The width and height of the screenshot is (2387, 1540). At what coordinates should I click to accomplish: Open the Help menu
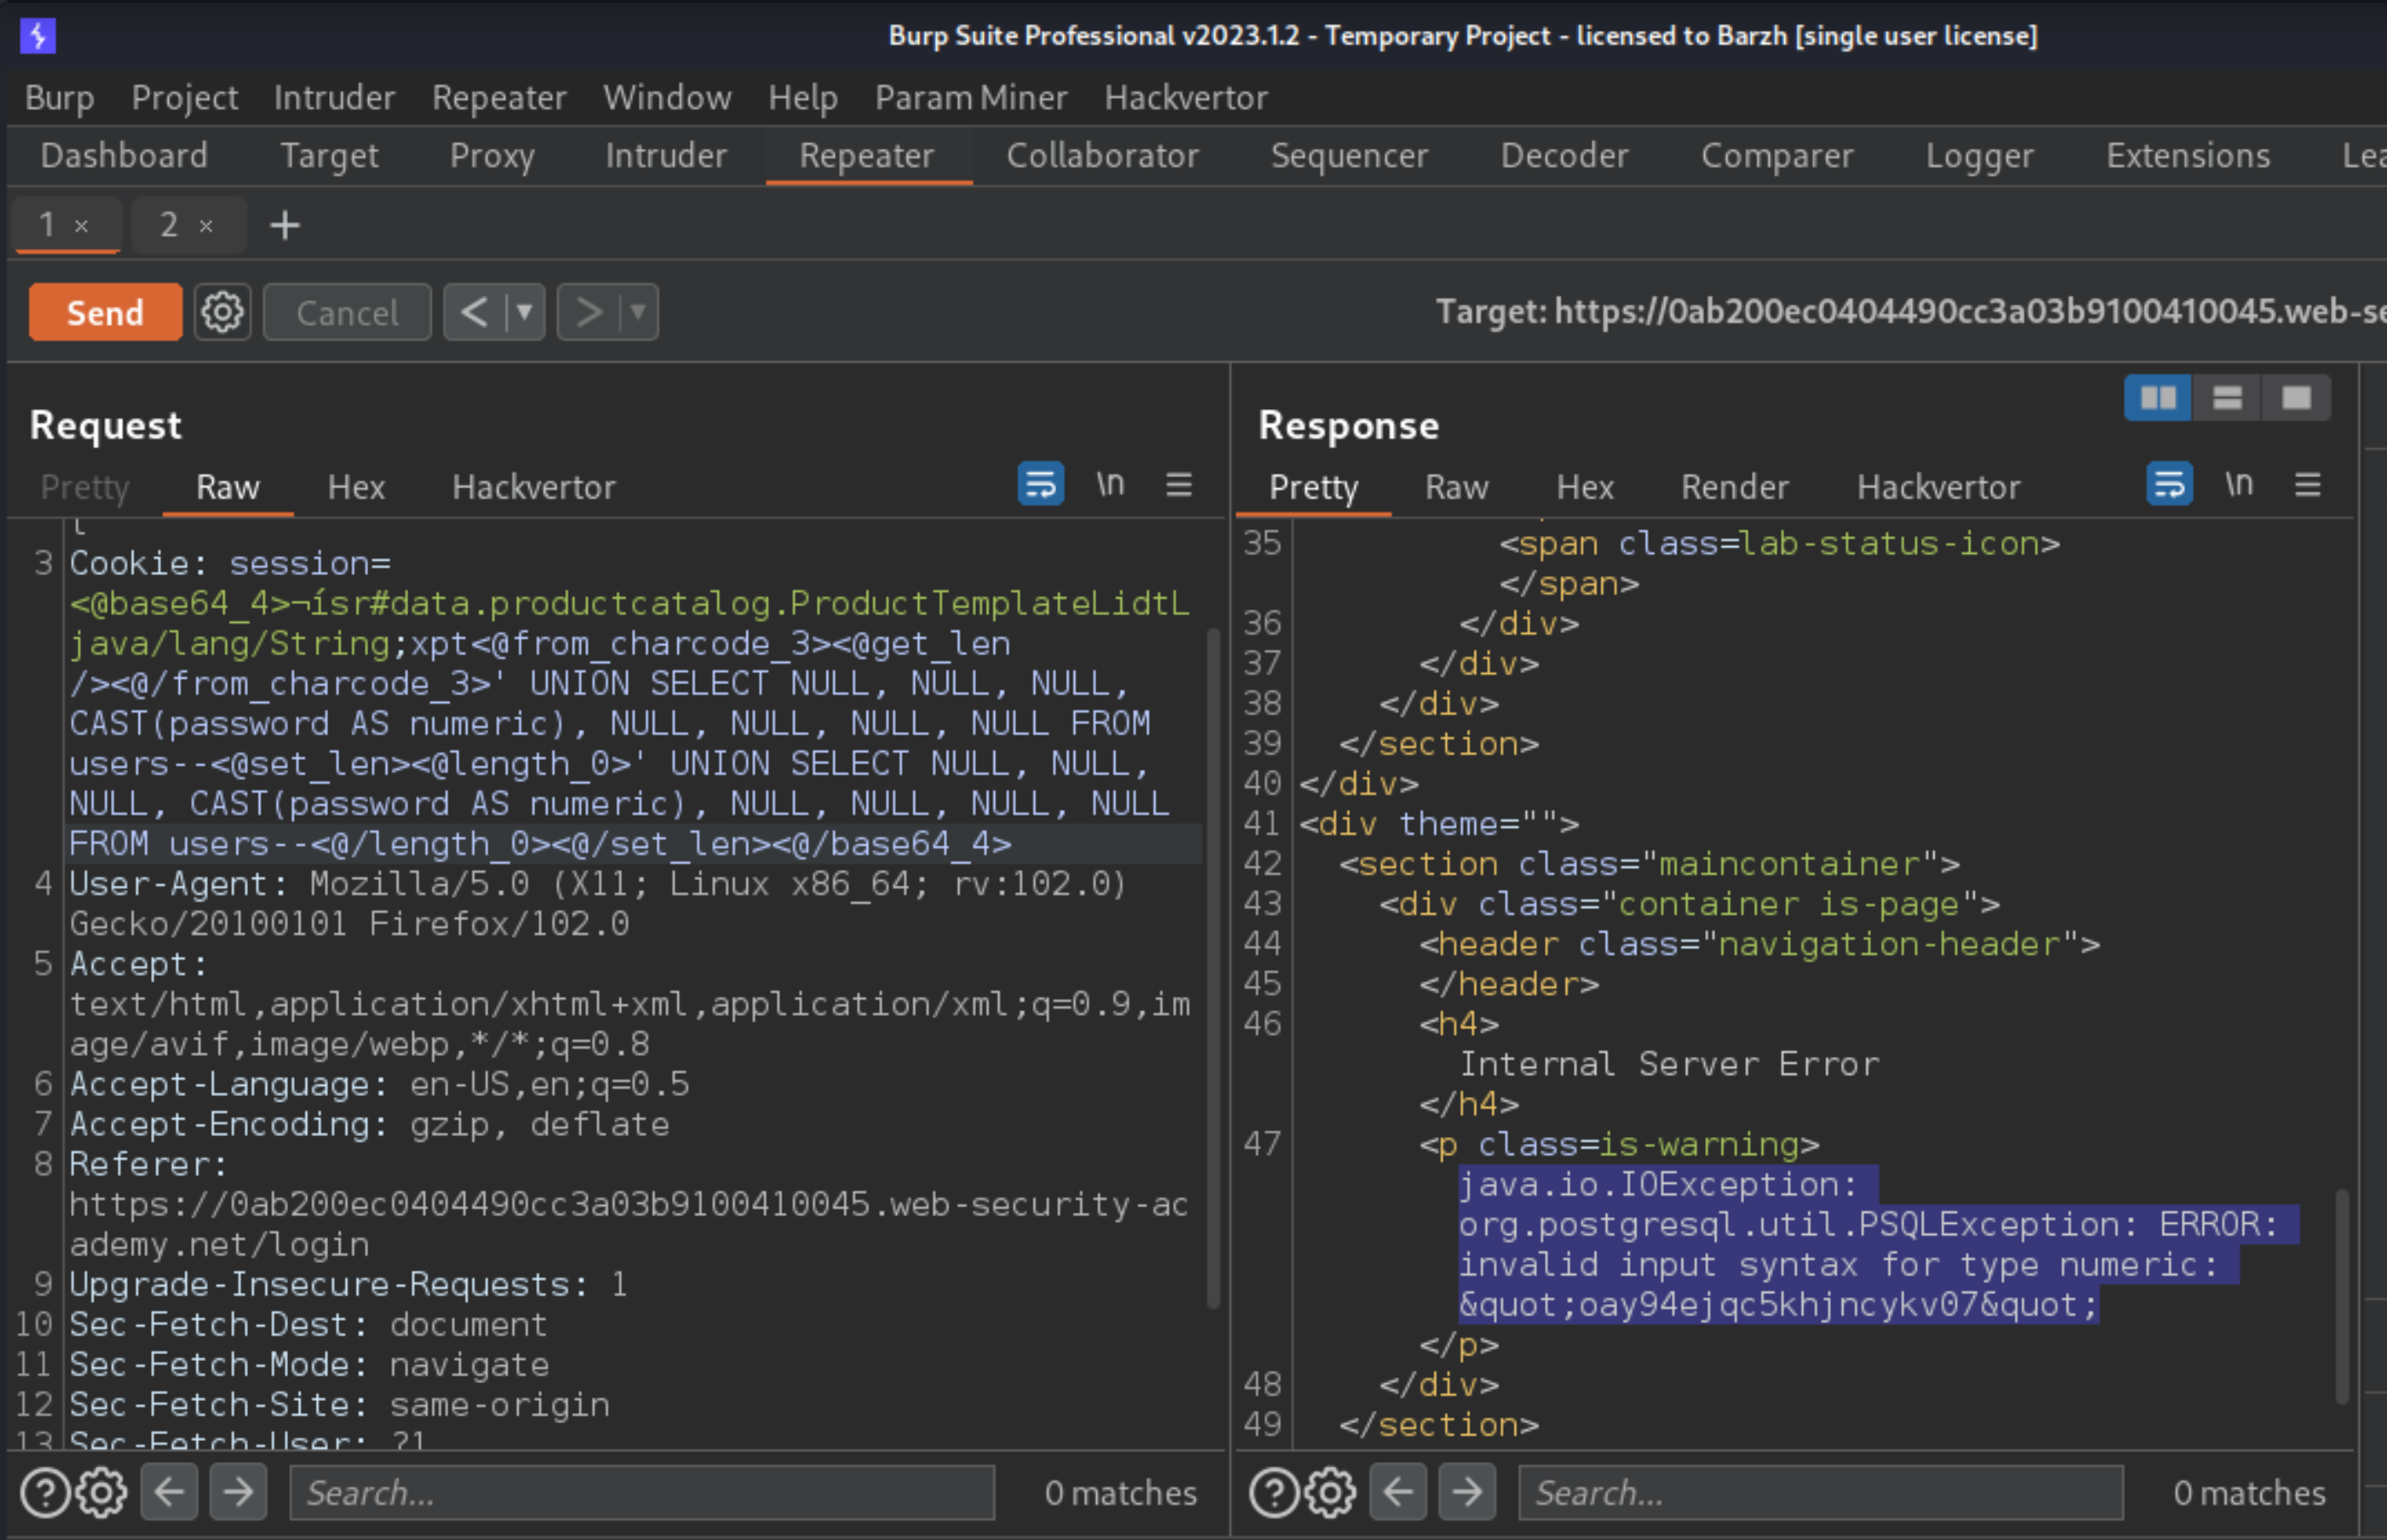803,98
